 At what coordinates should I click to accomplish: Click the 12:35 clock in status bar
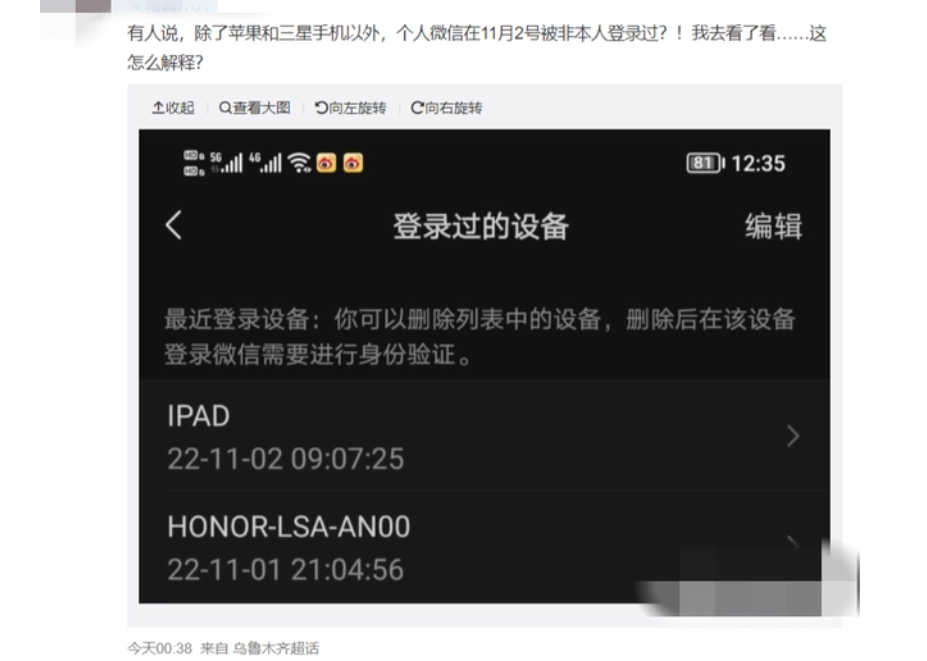tap(759, 163)
